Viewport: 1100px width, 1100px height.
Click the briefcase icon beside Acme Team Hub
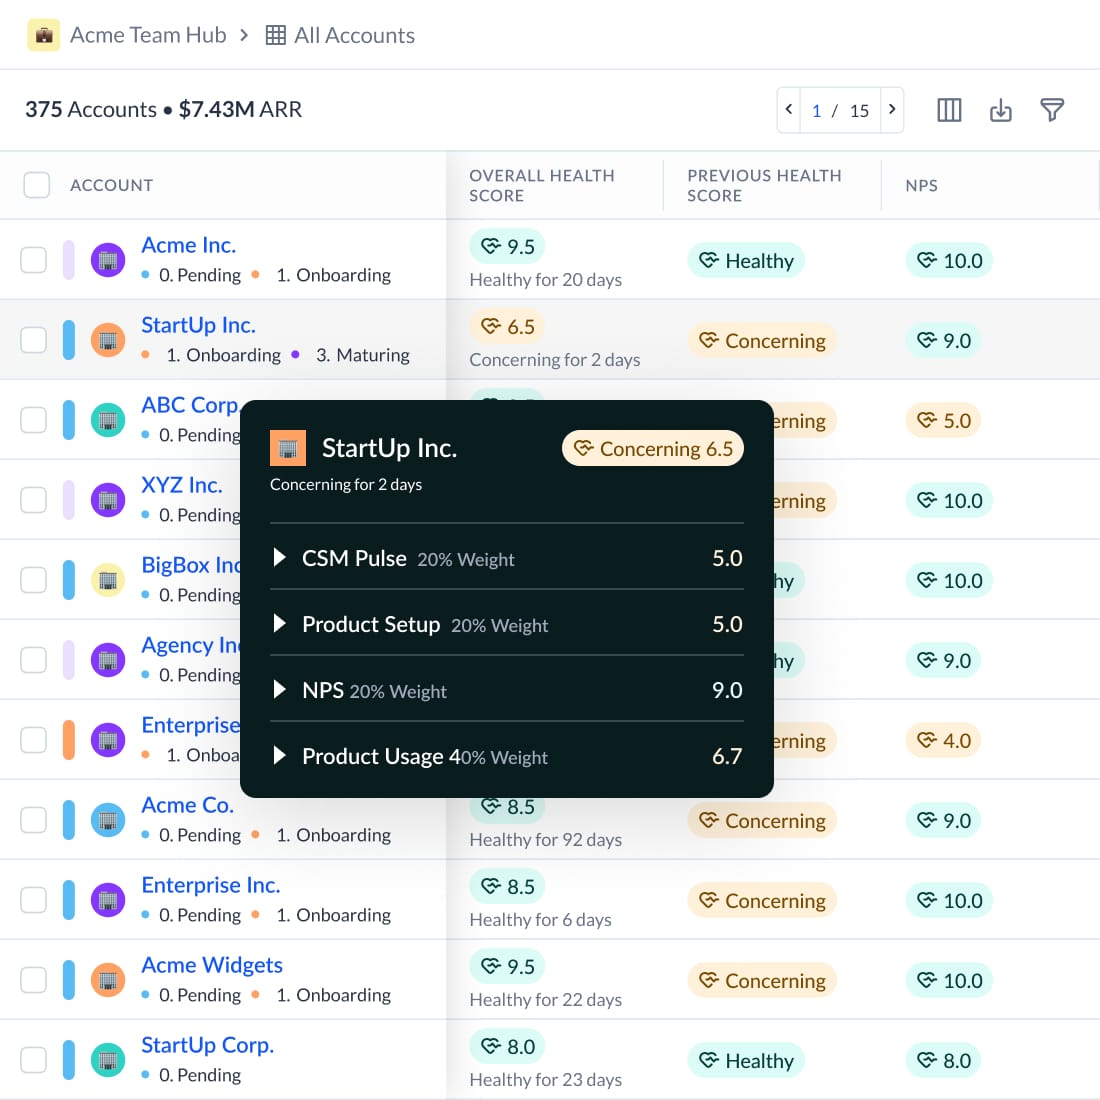pyautogui.click(x=44, y=34)
